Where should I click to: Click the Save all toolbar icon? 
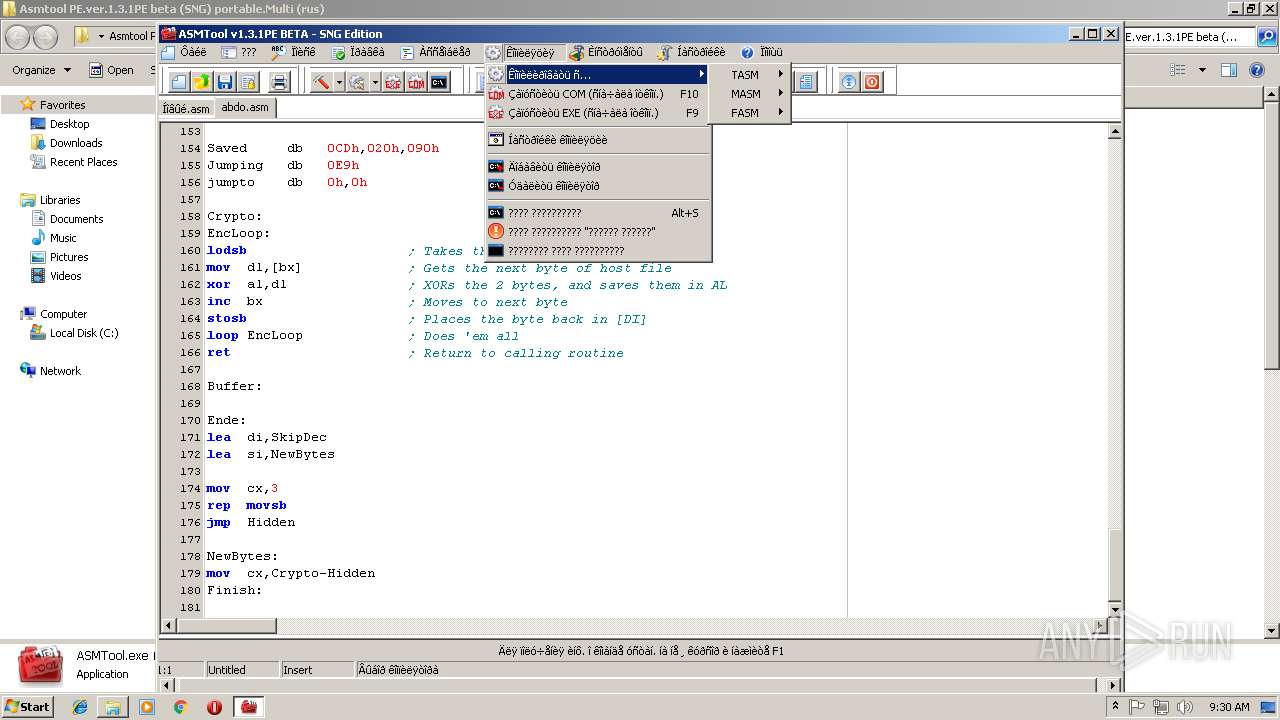pos(248,82)
